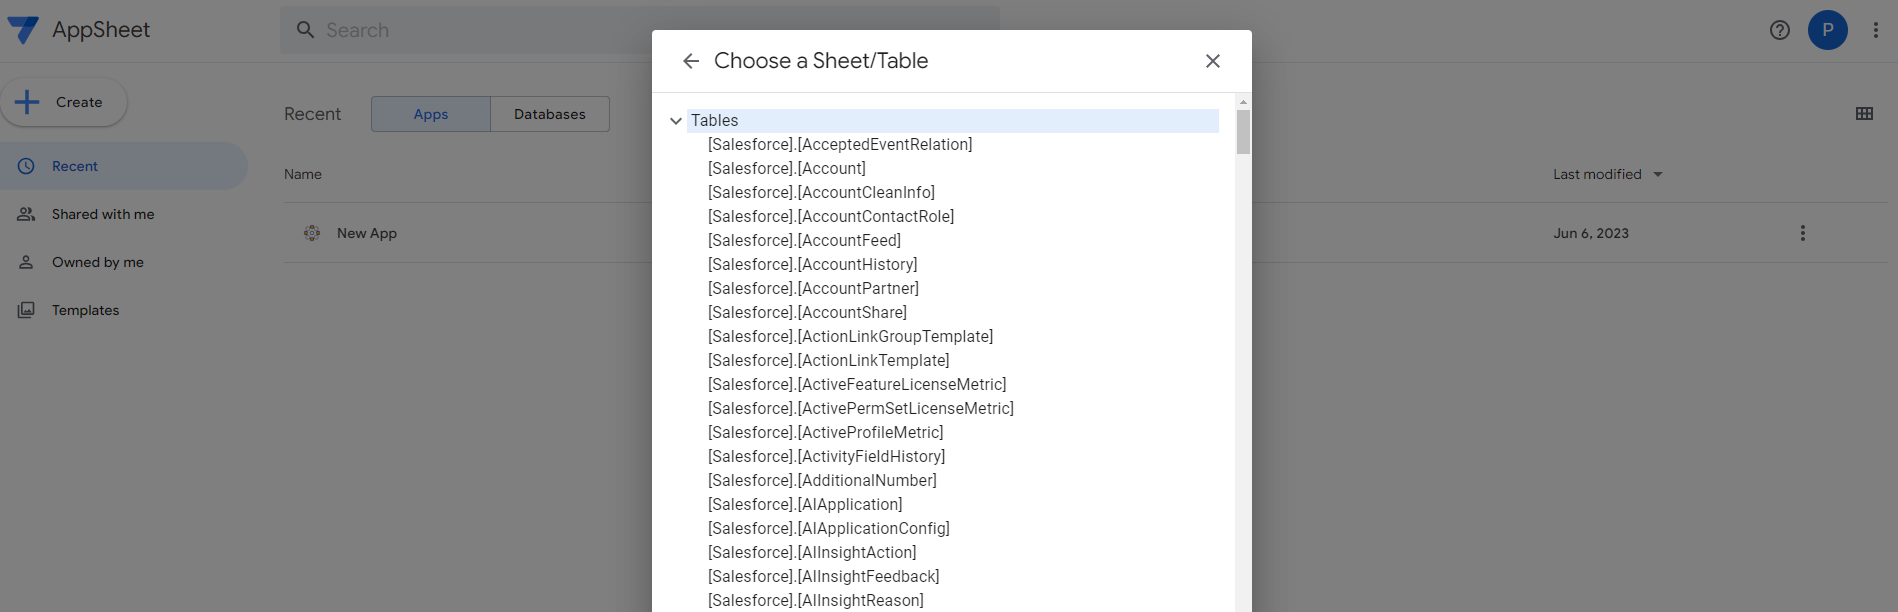
Task: Collapse the Tables tree node
Action: 676,121
